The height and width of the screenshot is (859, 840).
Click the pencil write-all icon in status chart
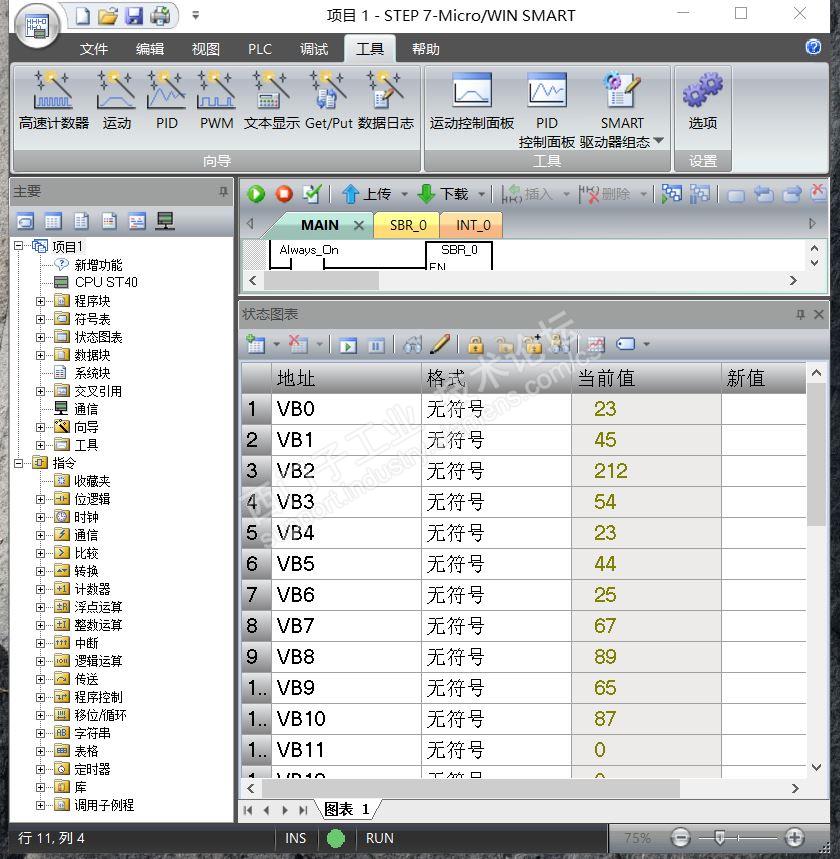[440, 345]
